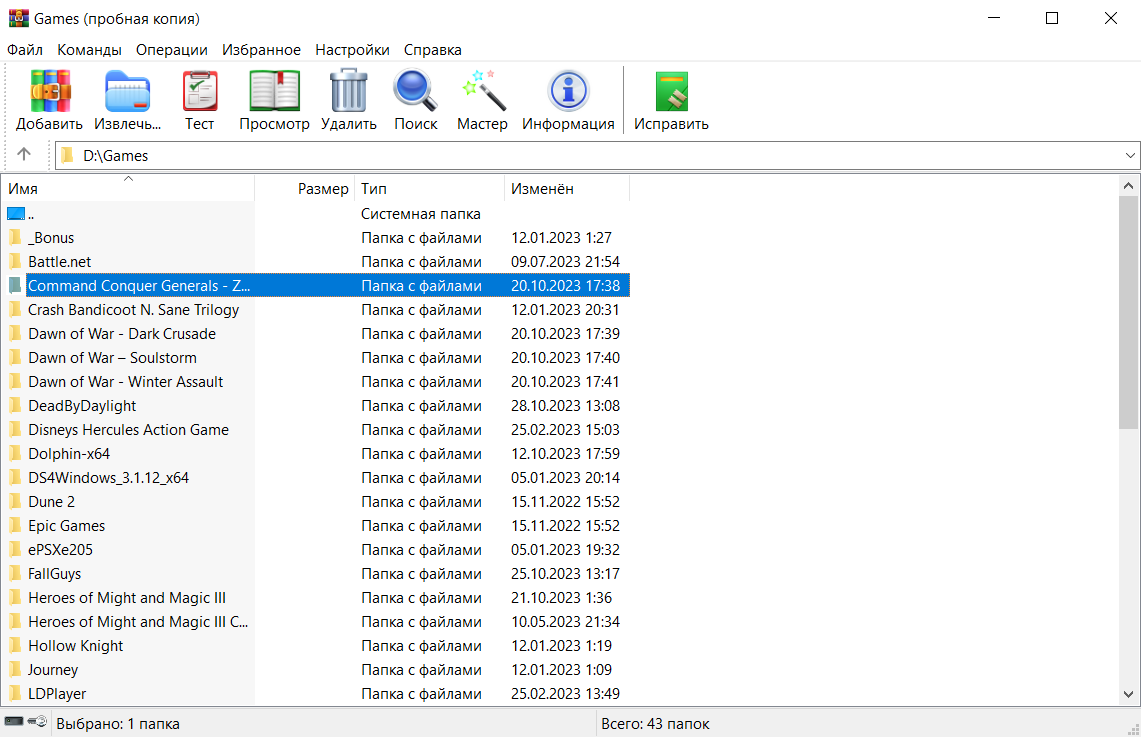This screenshot has height=737, width=1141.
Task: Select the DS4Windows_3.1.12_x64 folder
Action: click(x=108, y=478)
